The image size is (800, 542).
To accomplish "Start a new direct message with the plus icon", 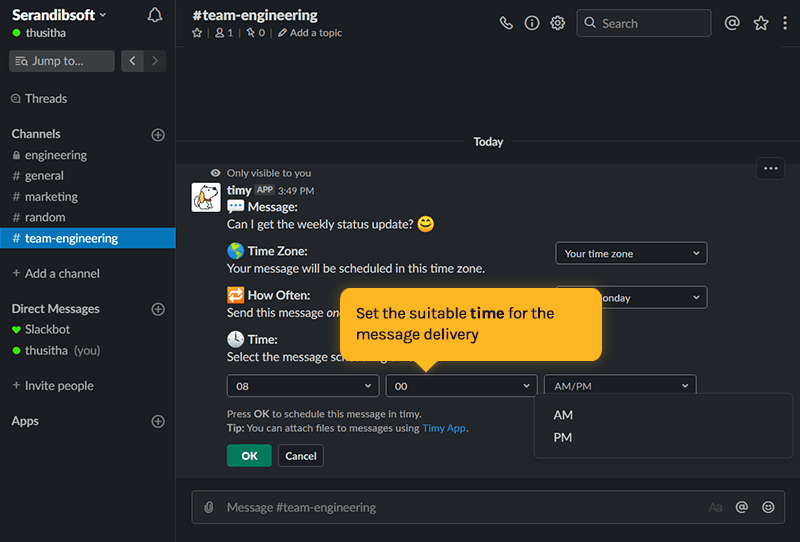I will (158, 309).
